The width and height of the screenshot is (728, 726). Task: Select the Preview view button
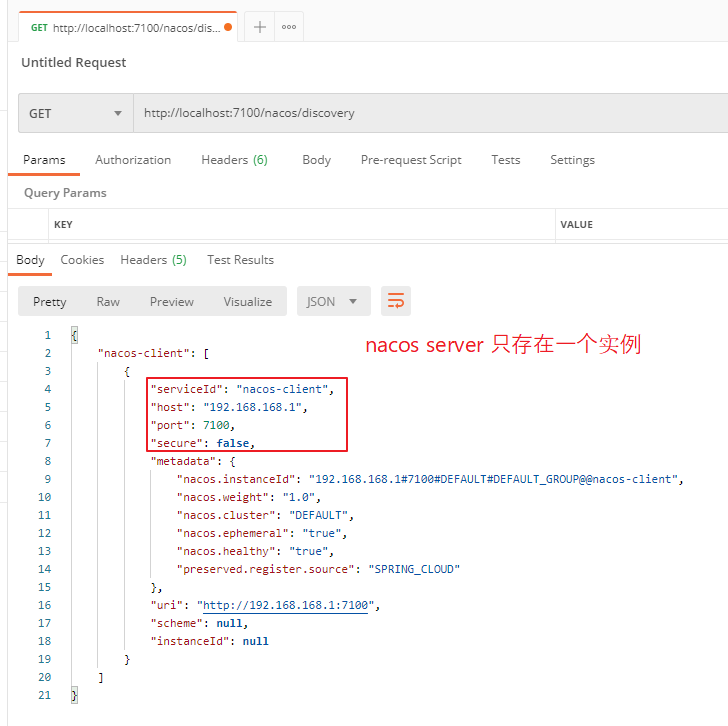[x=172, y=302]
